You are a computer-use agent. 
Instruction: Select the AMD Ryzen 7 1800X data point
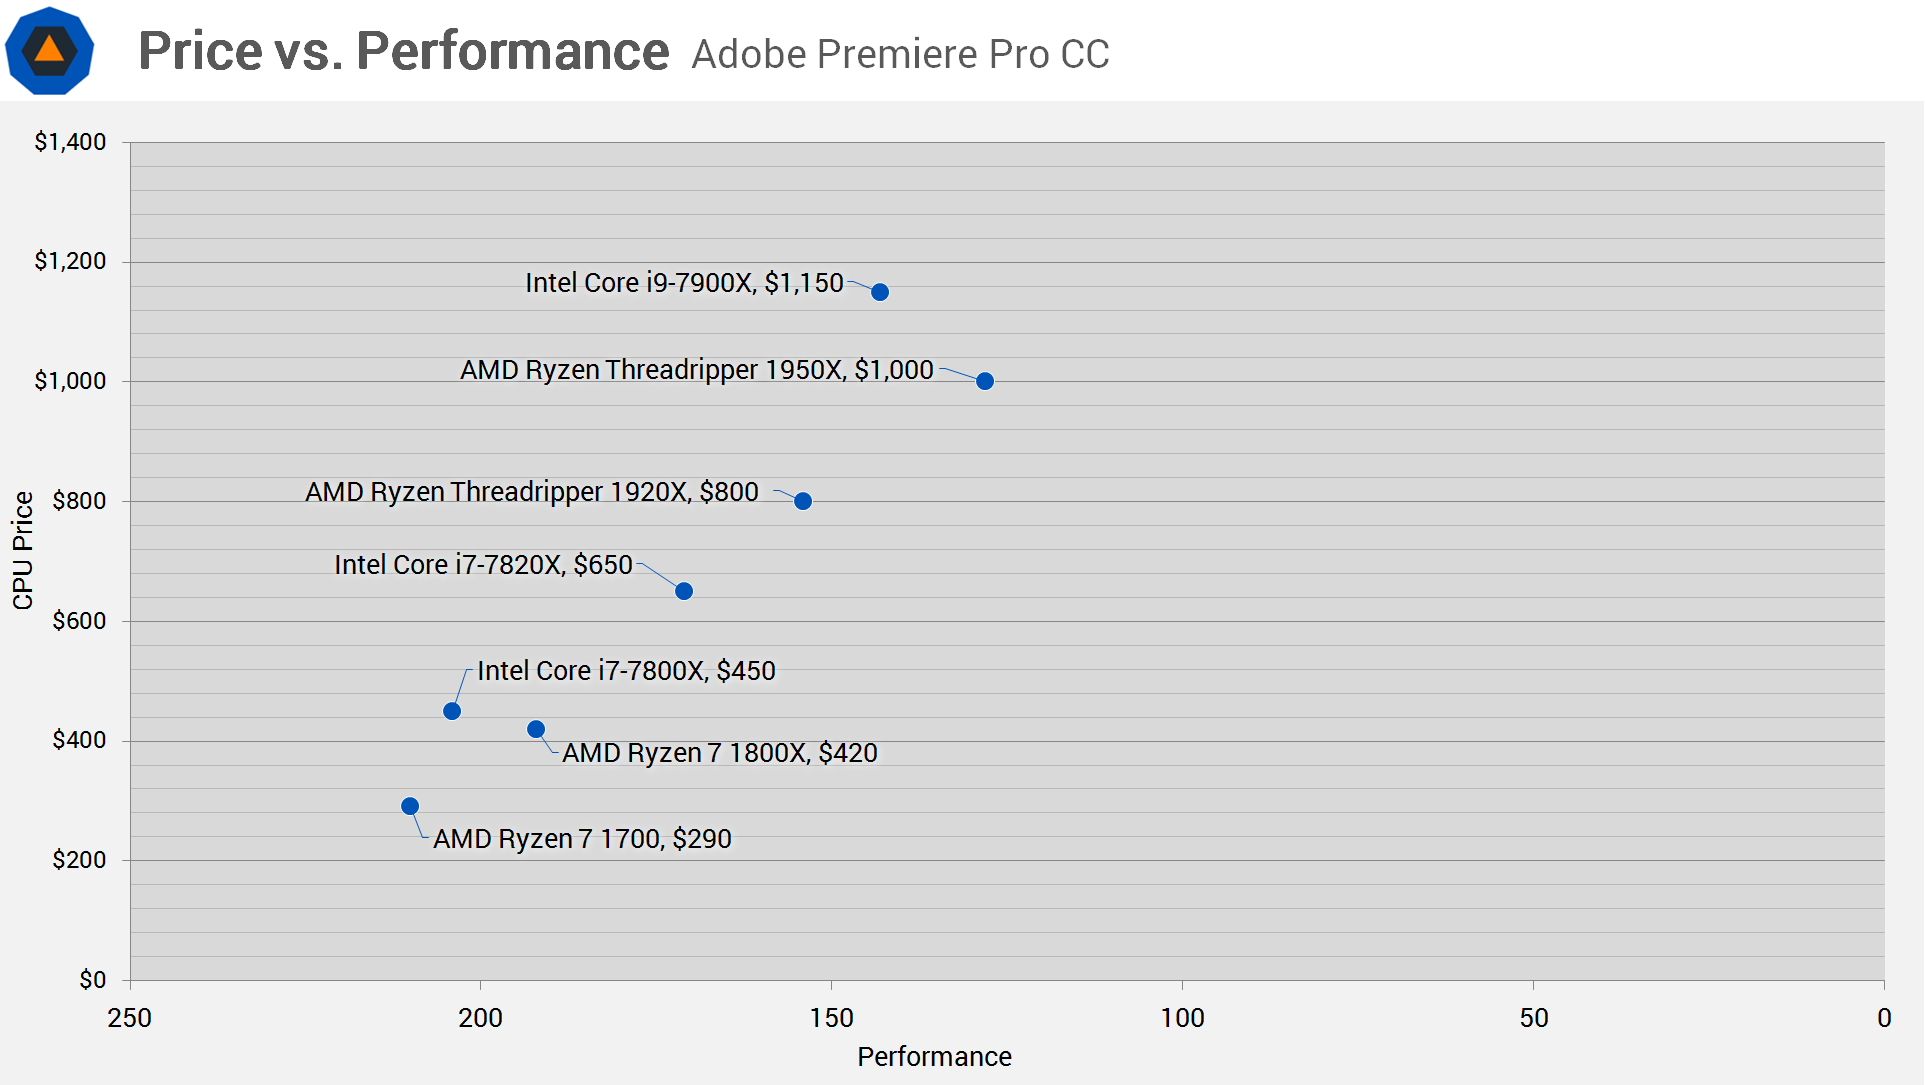536,729
